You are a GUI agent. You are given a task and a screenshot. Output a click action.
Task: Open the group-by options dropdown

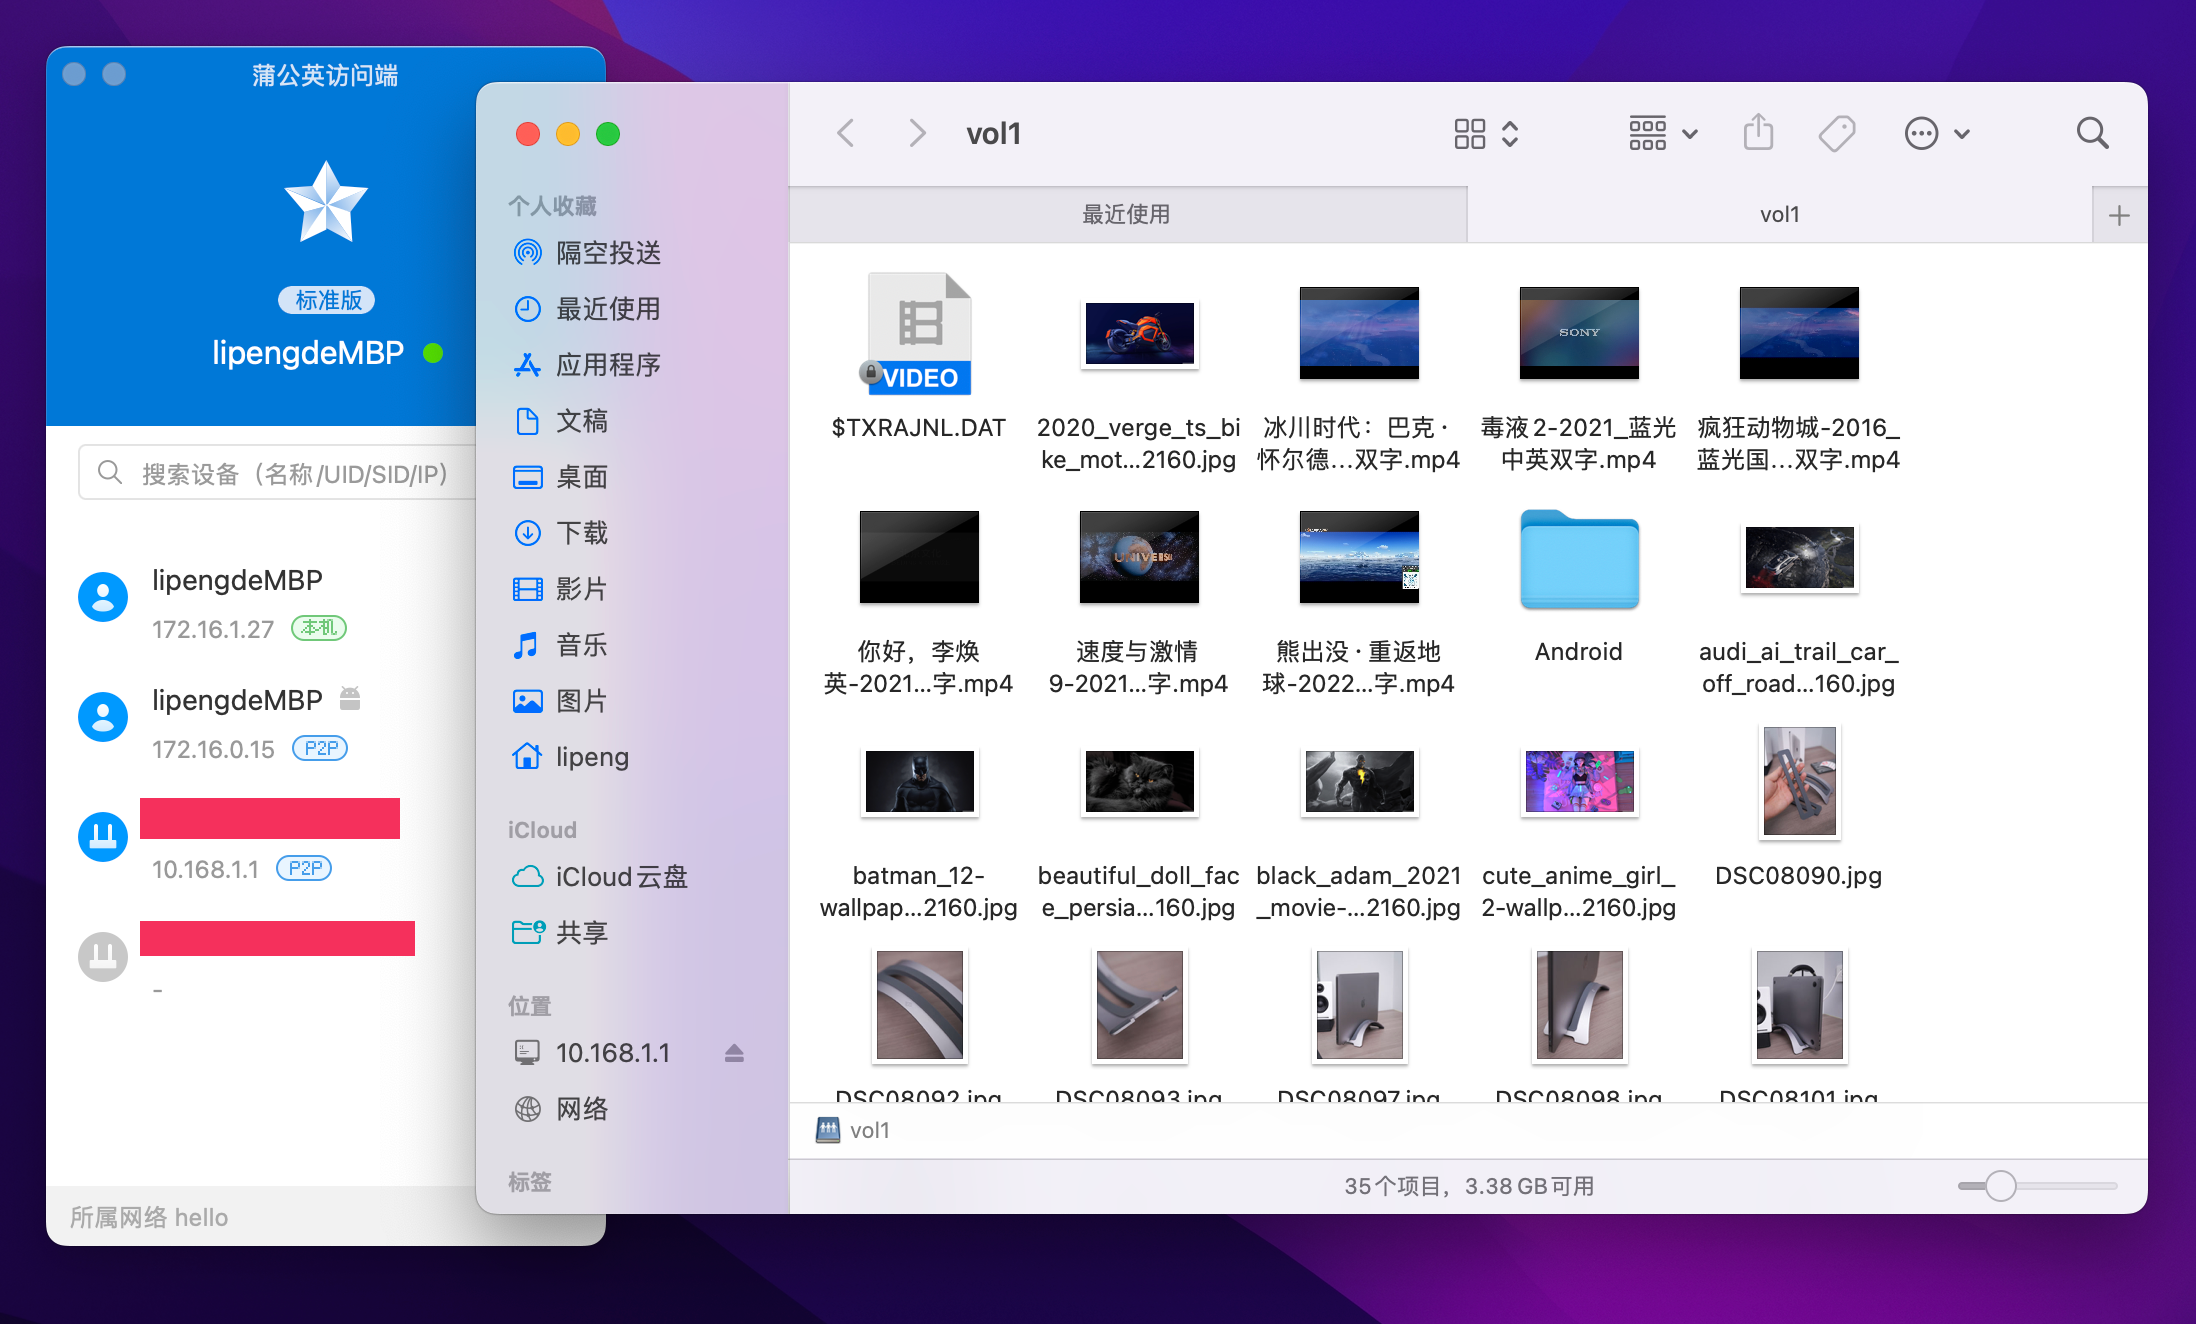tap(1663, 134)
